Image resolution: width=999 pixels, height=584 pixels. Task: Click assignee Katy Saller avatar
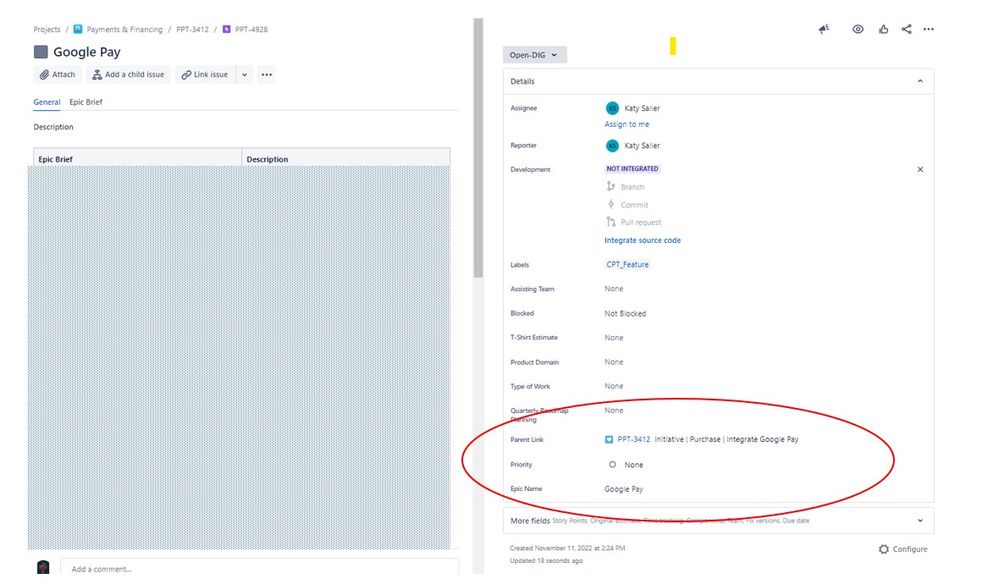click(612, 108)
